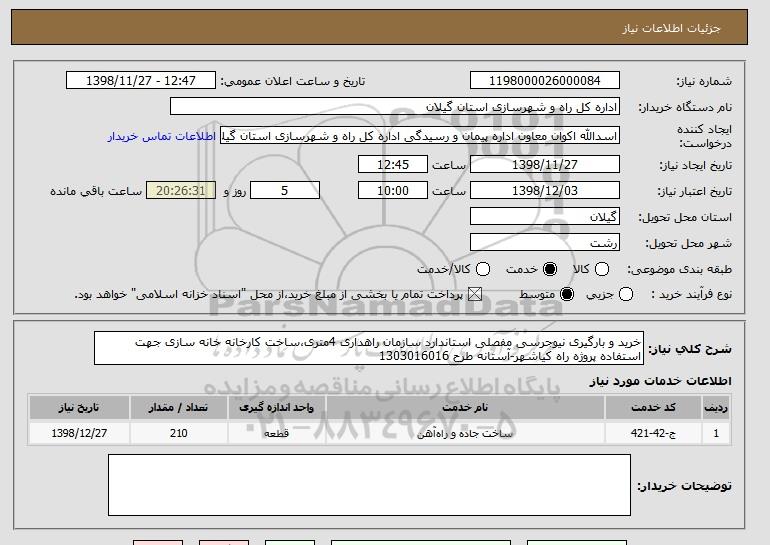Screen dimensions: 770x545
Task: Select the کالا radio button
Action: pyautogui.click(x=602, y=269)
